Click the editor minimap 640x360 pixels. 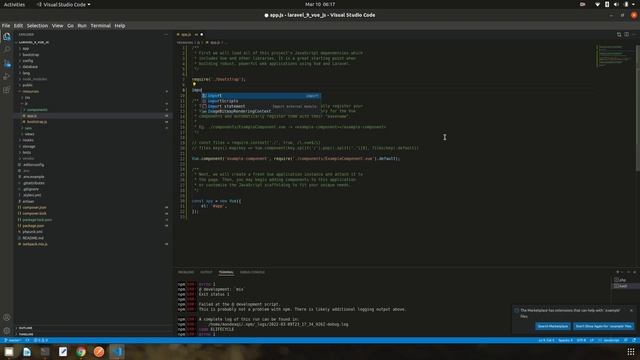[614, 57]
